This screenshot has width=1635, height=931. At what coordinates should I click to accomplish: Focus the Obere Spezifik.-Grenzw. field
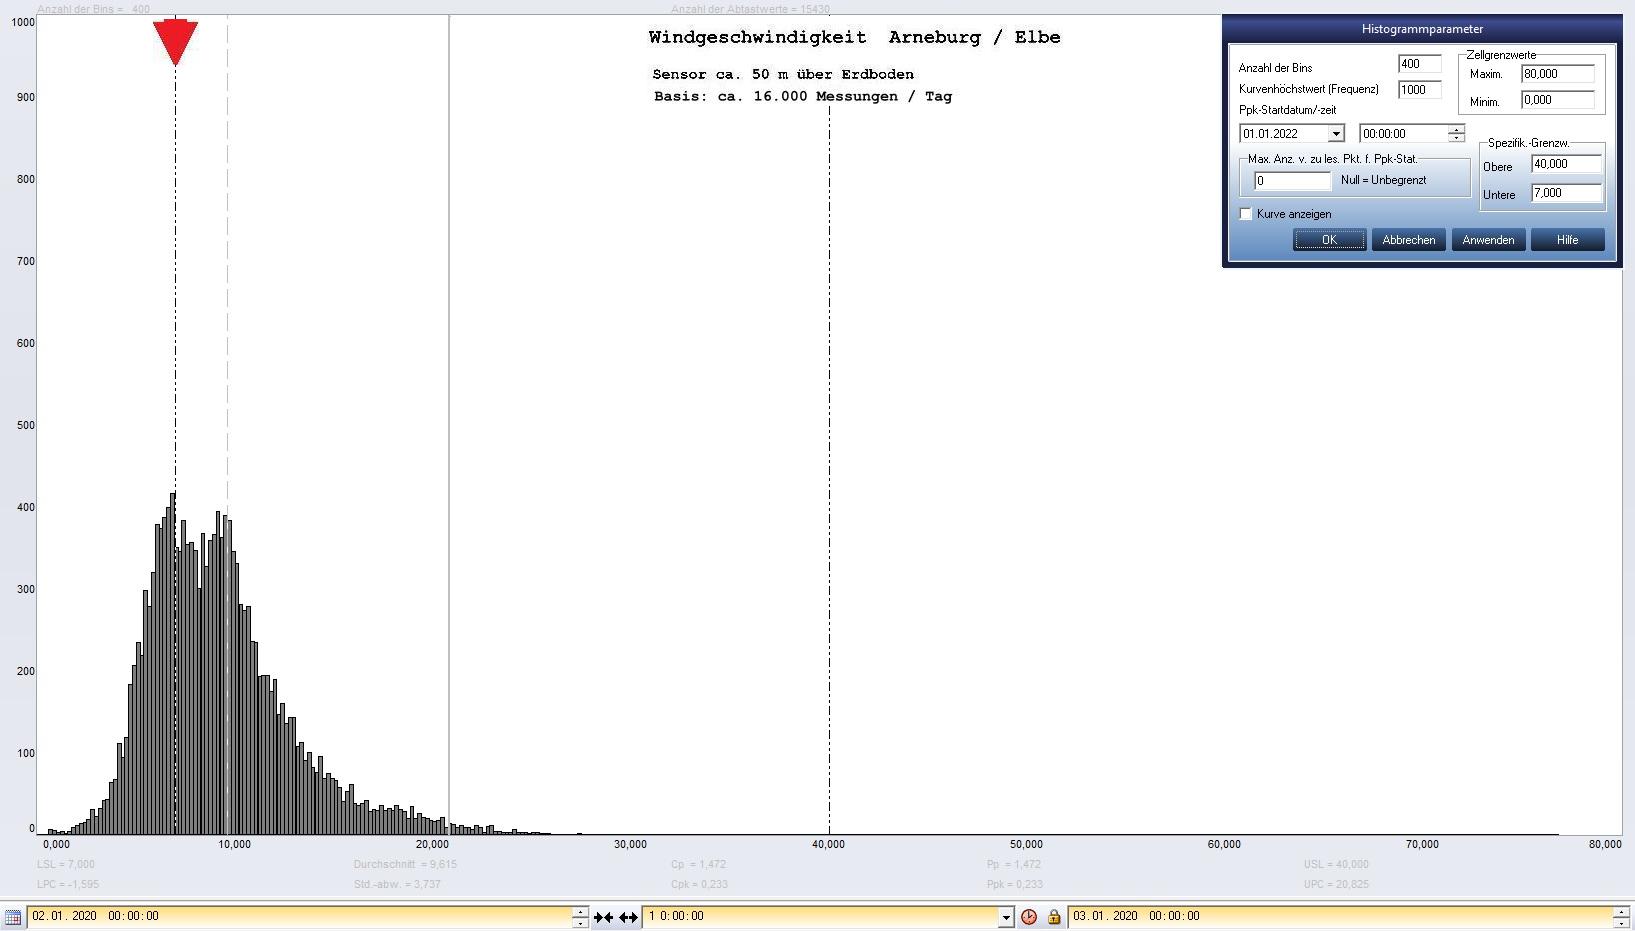1566,164
